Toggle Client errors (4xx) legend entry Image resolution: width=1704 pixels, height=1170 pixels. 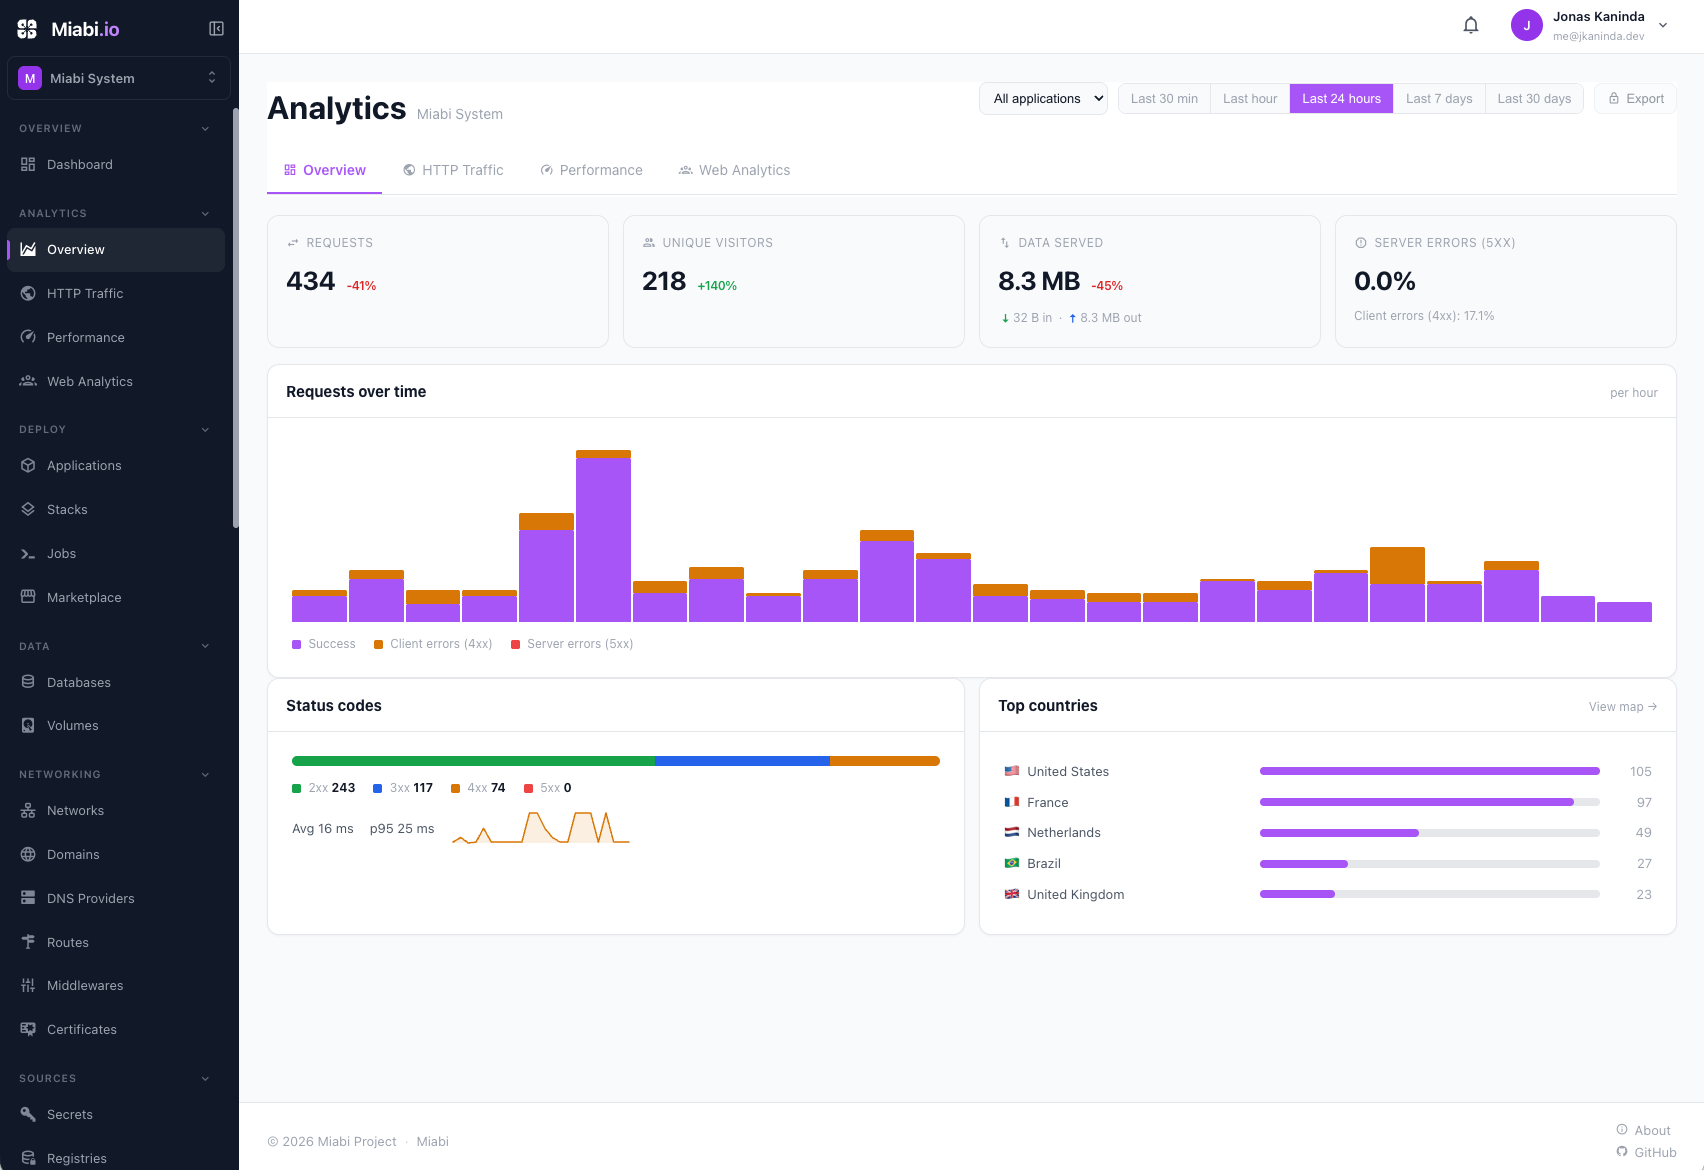(x=433, y=644)
